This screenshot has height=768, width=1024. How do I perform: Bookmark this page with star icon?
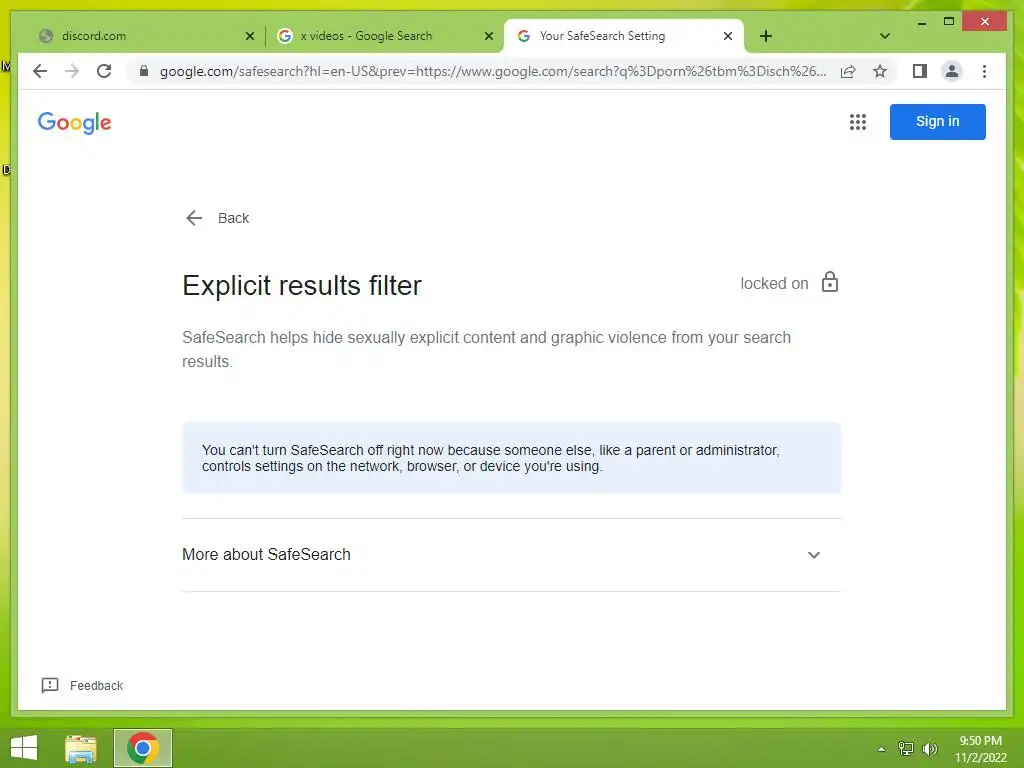tap(880, 71)
